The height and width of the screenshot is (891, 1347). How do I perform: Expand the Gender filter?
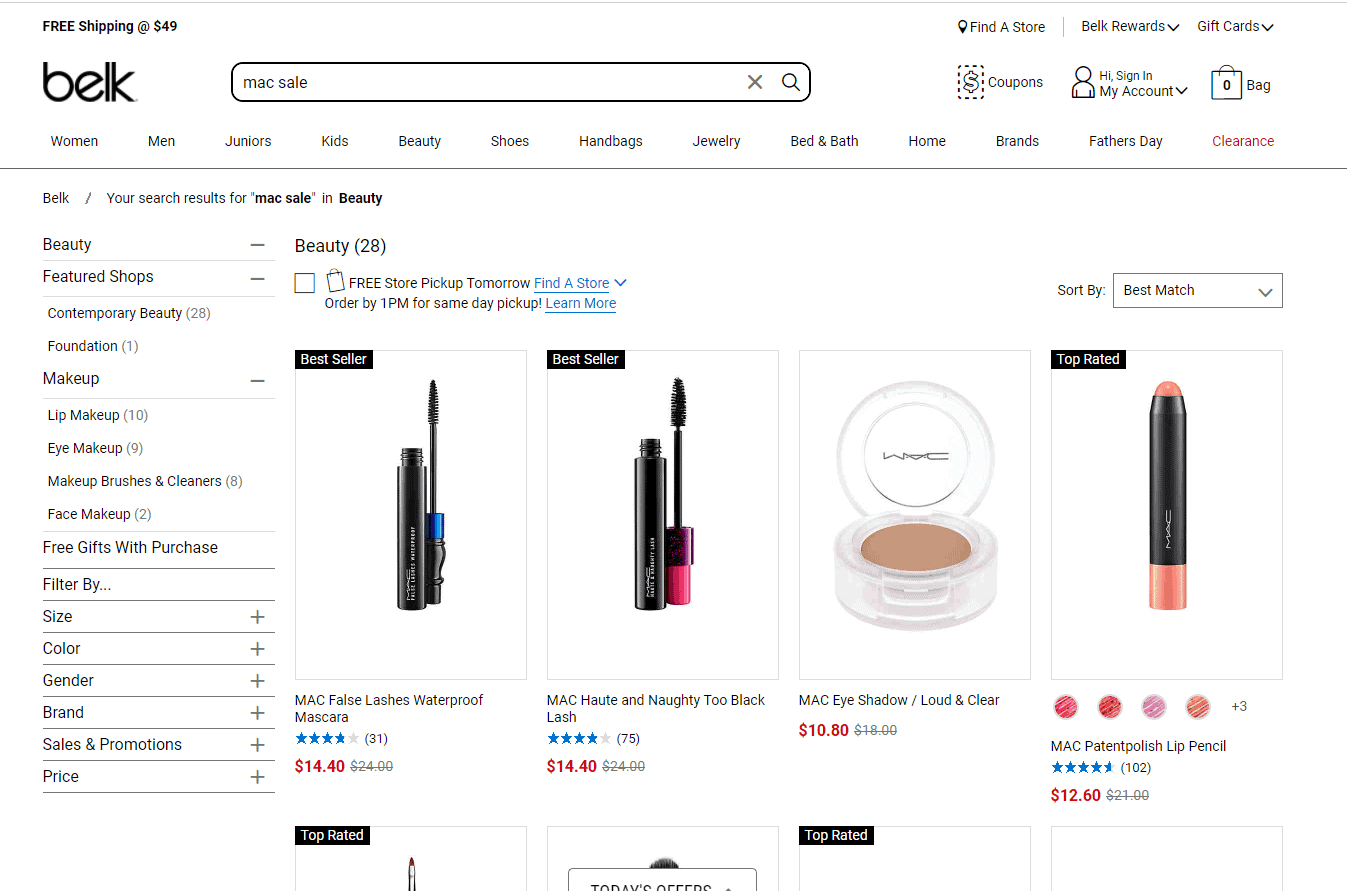point(258,681)
